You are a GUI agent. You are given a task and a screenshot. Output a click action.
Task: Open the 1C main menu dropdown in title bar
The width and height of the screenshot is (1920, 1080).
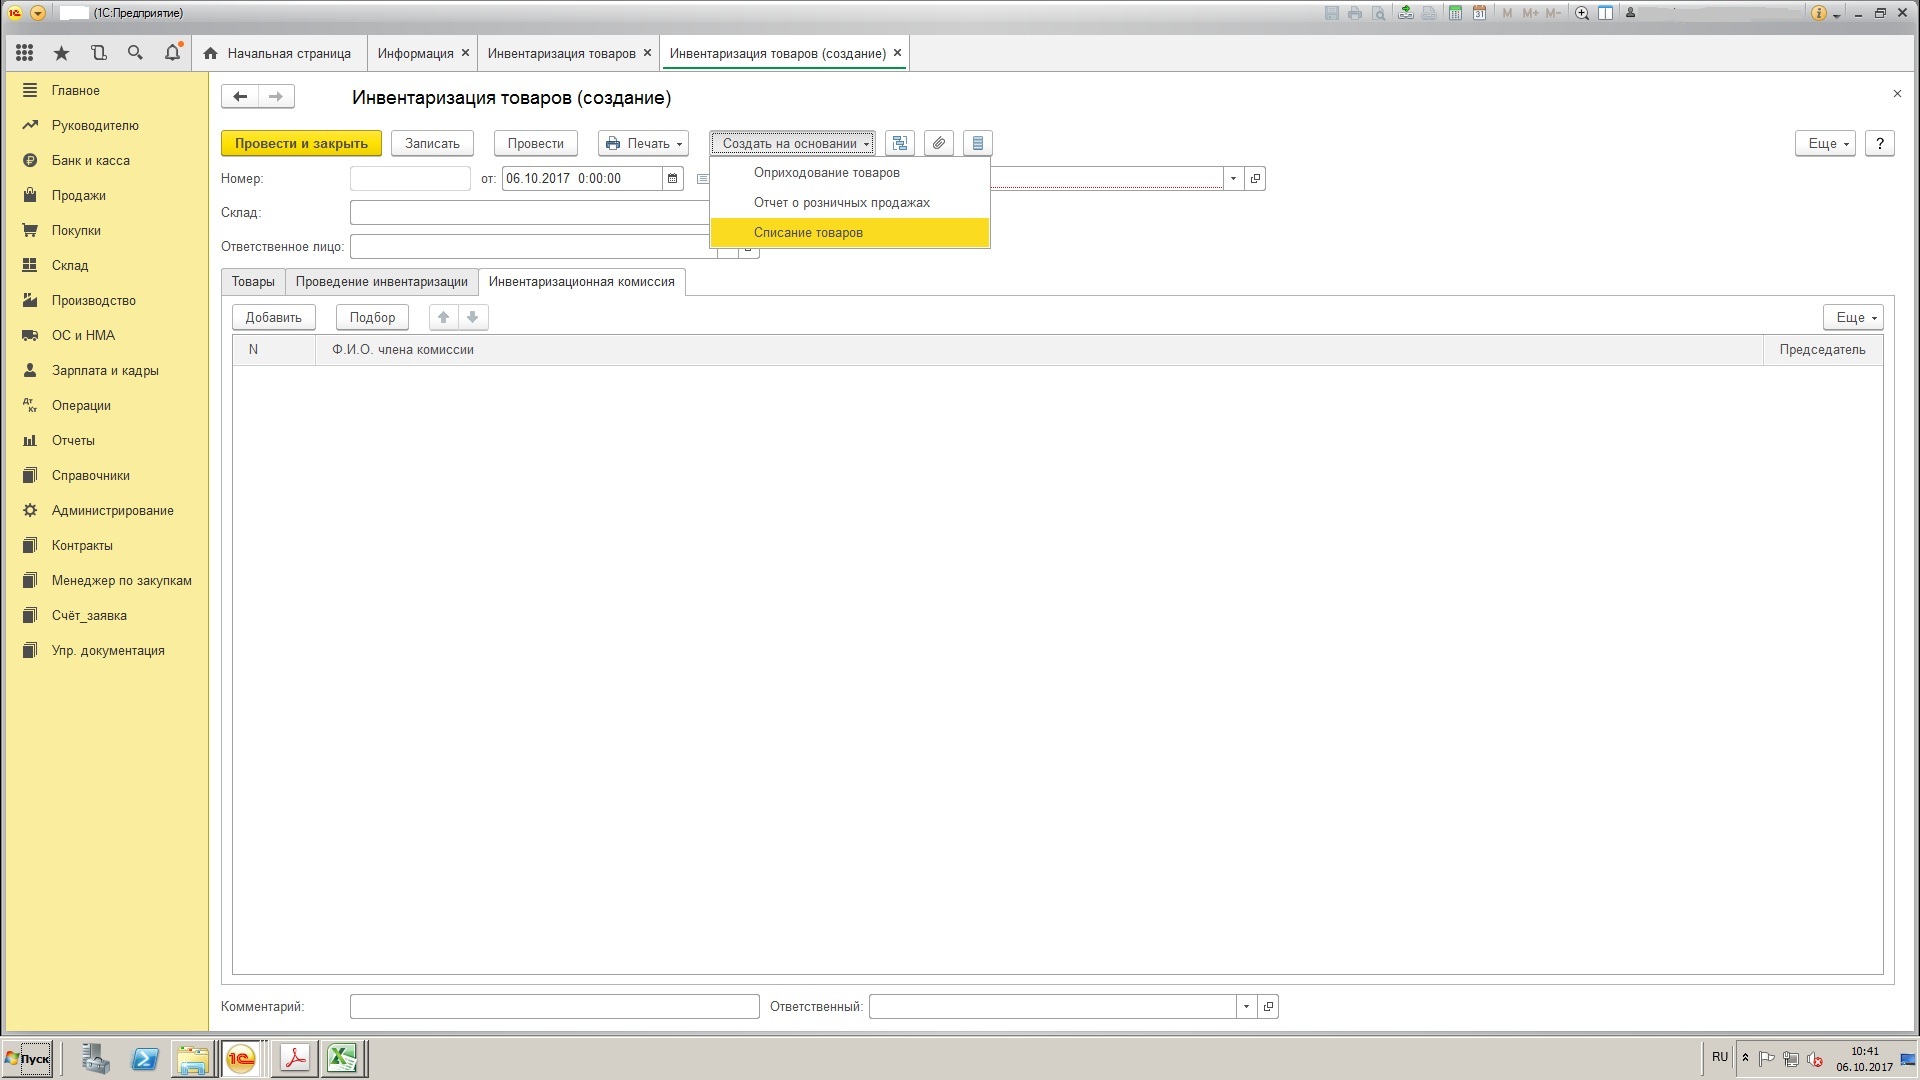(x=38, y=13)
